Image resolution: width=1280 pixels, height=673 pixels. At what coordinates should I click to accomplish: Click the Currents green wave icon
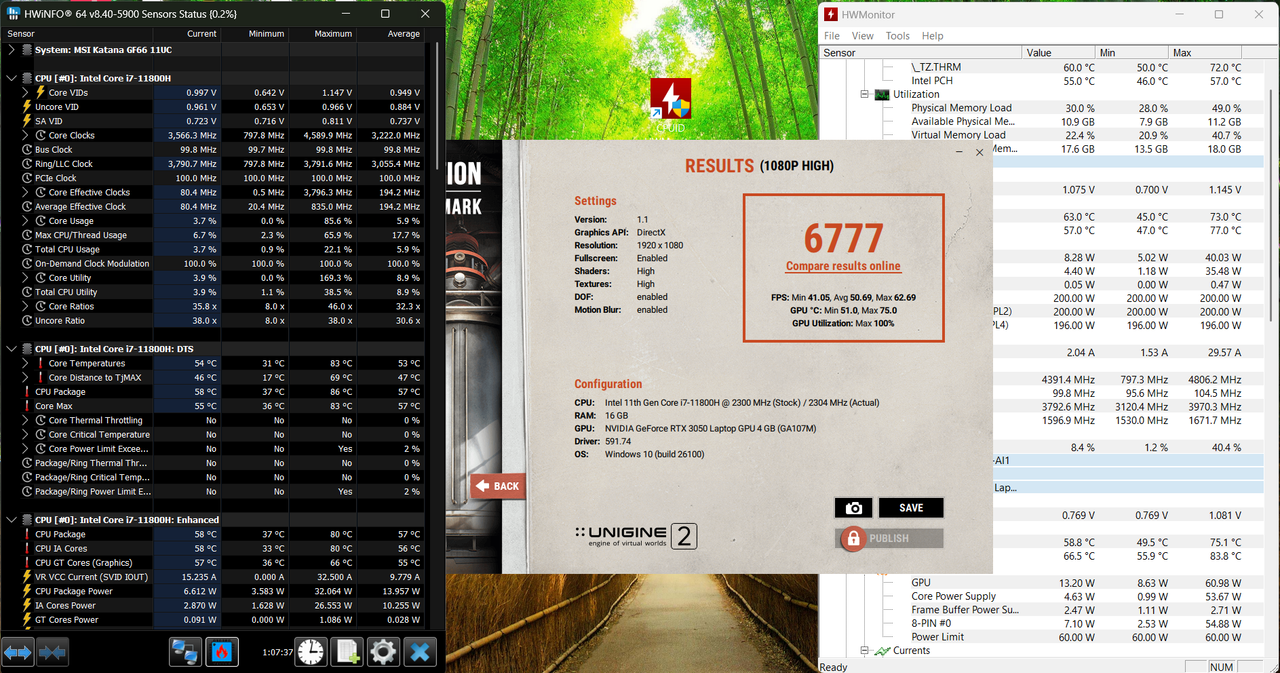click(x=882, y=651)
